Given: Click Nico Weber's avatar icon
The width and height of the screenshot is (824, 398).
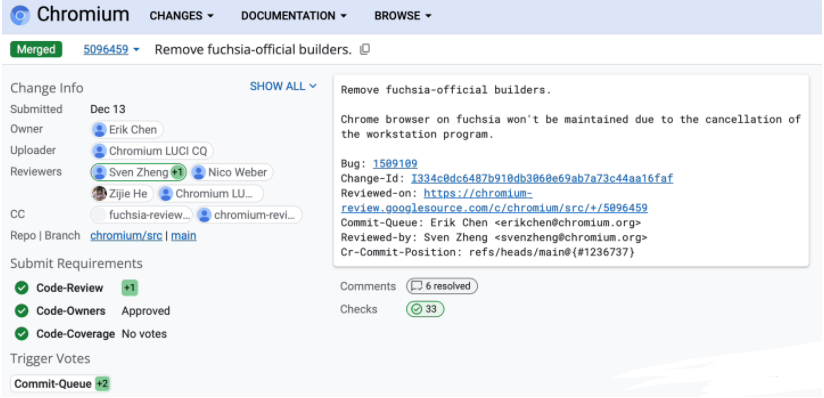Looking at the screenshot, I should (198, 172).
